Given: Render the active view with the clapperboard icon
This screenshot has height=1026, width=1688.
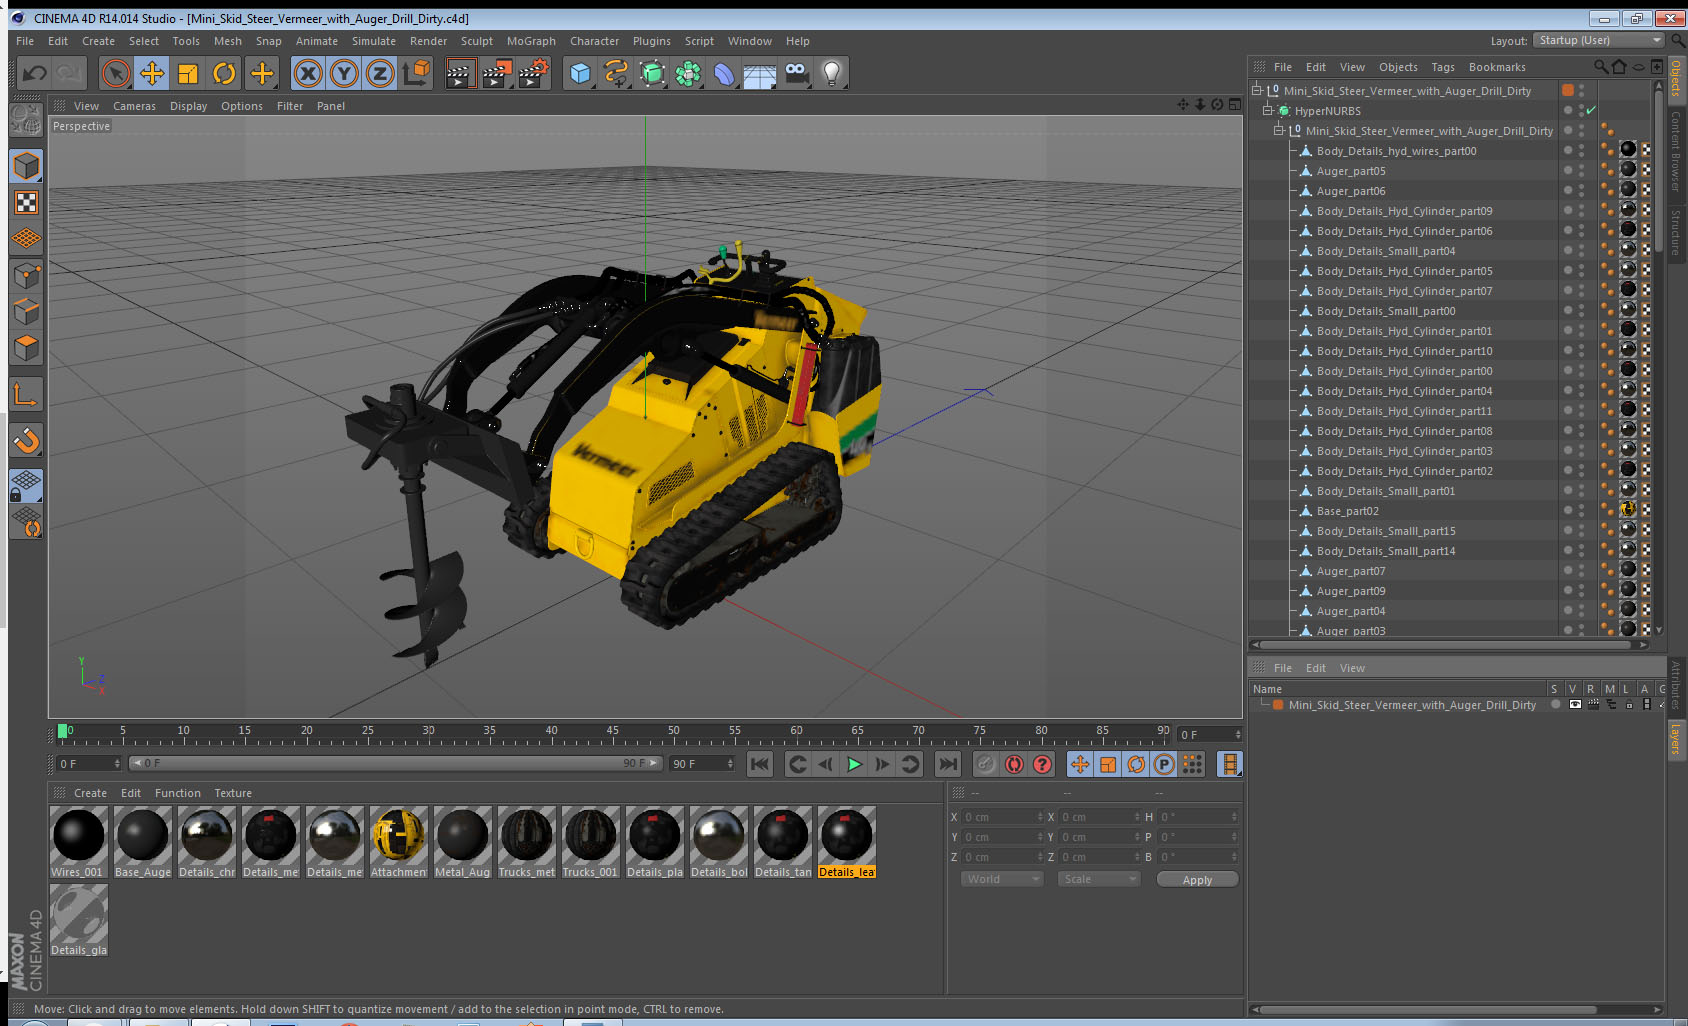Looking at the screenshot, I should [460, 73].
